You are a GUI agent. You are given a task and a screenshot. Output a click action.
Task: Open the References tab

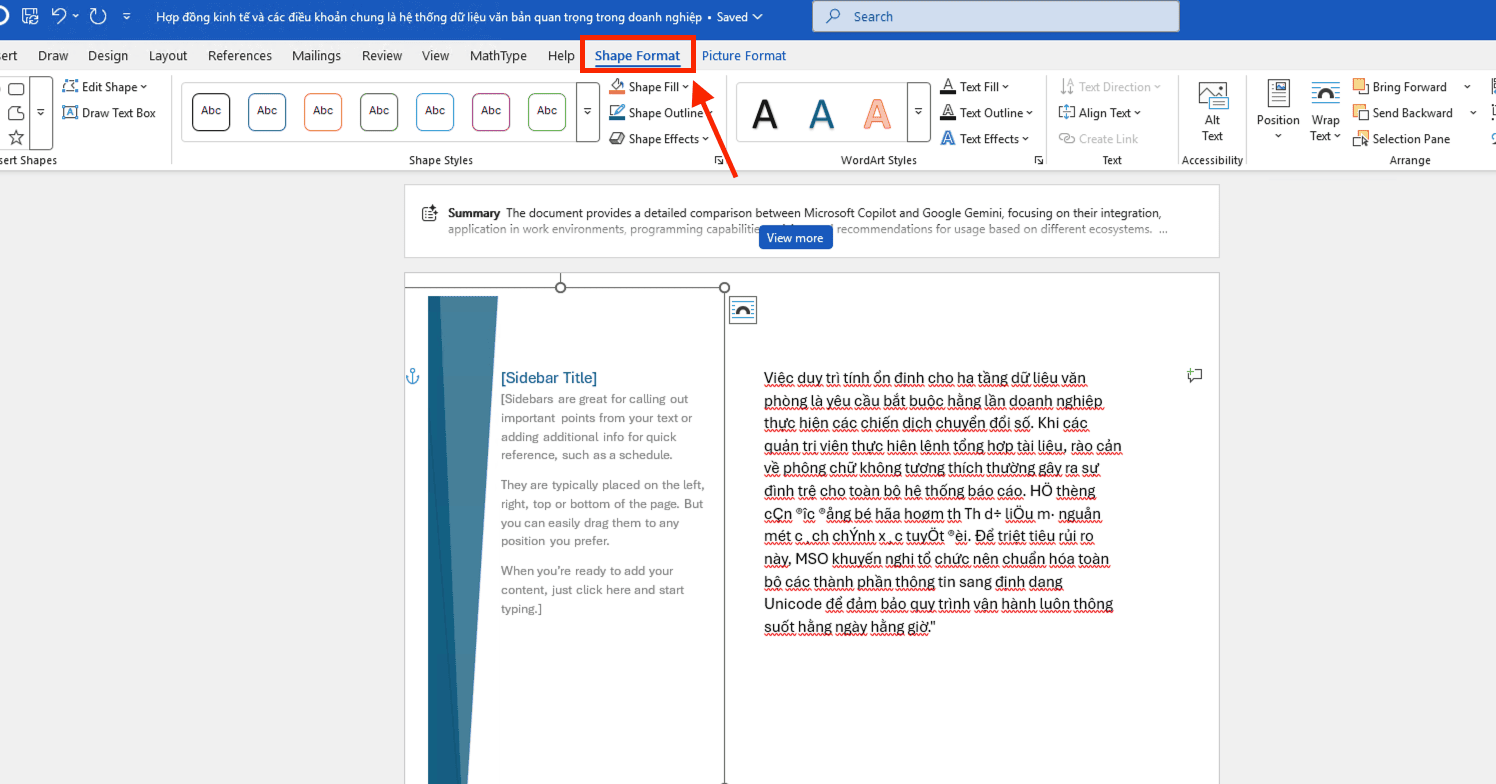click(240, 56)
